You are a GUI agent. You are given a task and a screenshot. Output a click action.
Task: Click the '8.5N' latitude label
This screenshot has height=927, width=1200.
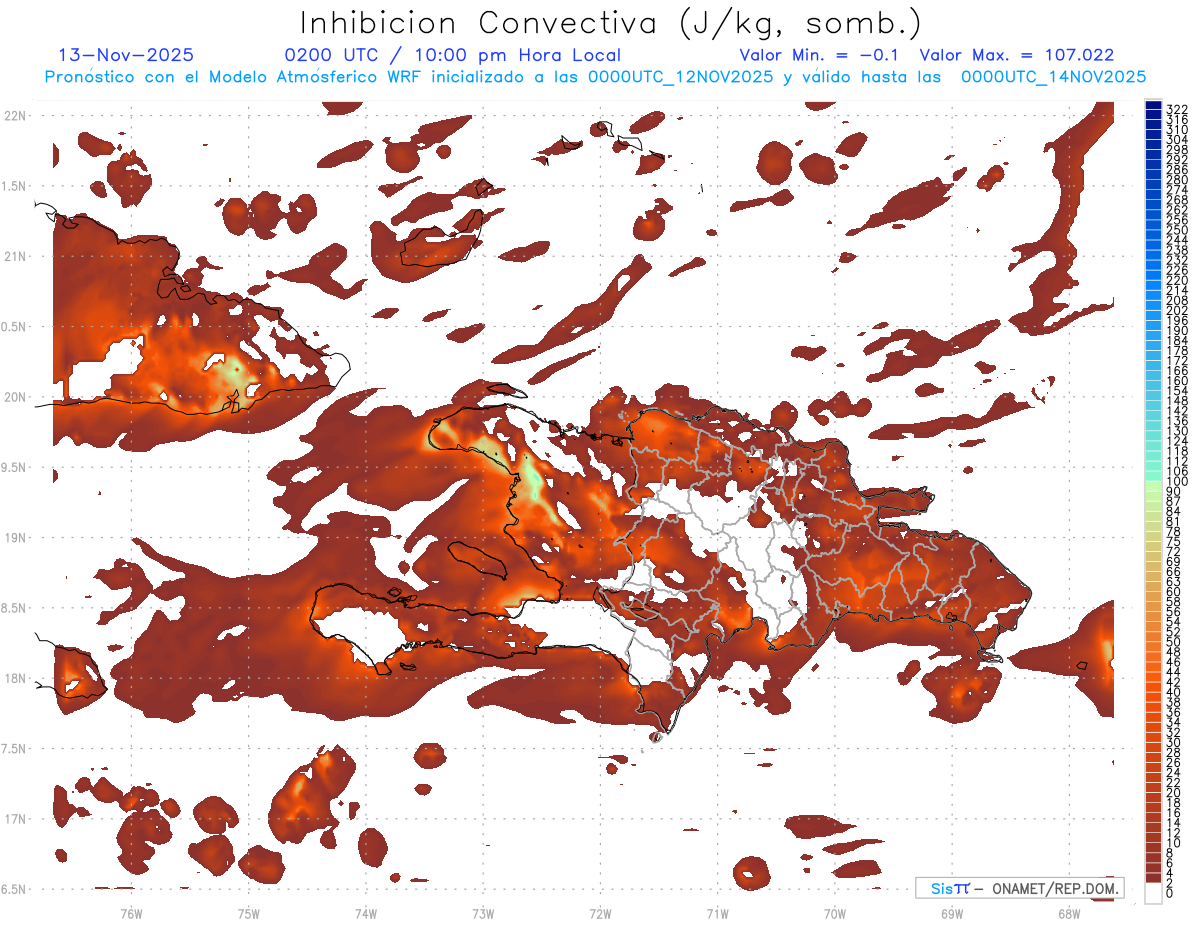click(x=15, y=608)
